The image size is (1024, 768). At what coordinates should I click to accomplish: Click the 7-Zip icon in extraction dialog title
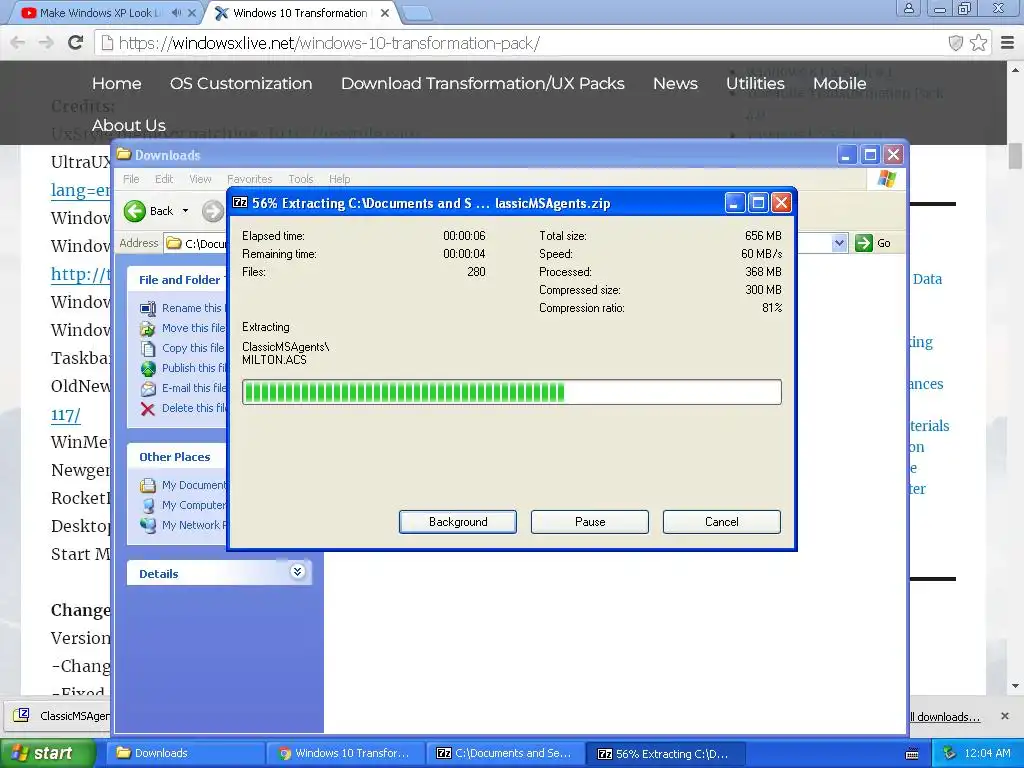click(x=240, y=203)
